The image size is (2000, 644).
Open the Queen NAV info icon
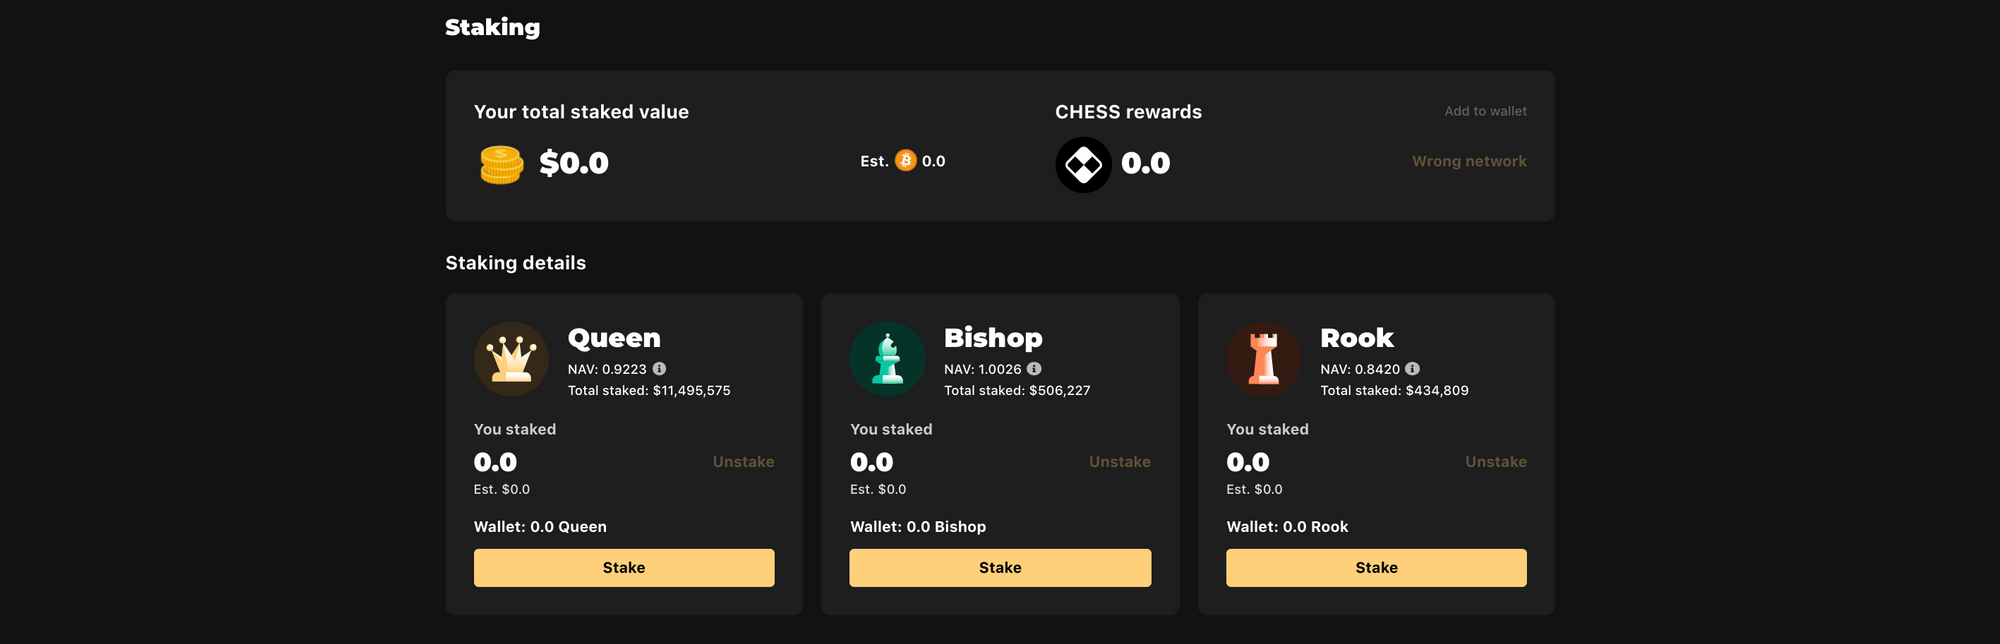[x=660, y=369]
